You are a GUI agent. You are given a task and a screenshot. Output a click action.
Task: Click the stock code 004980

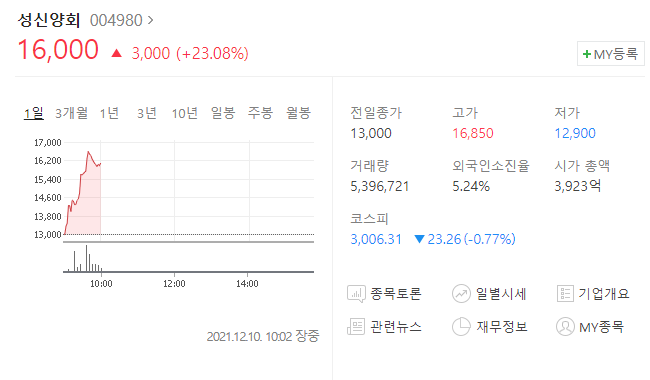tap(116, 20)
